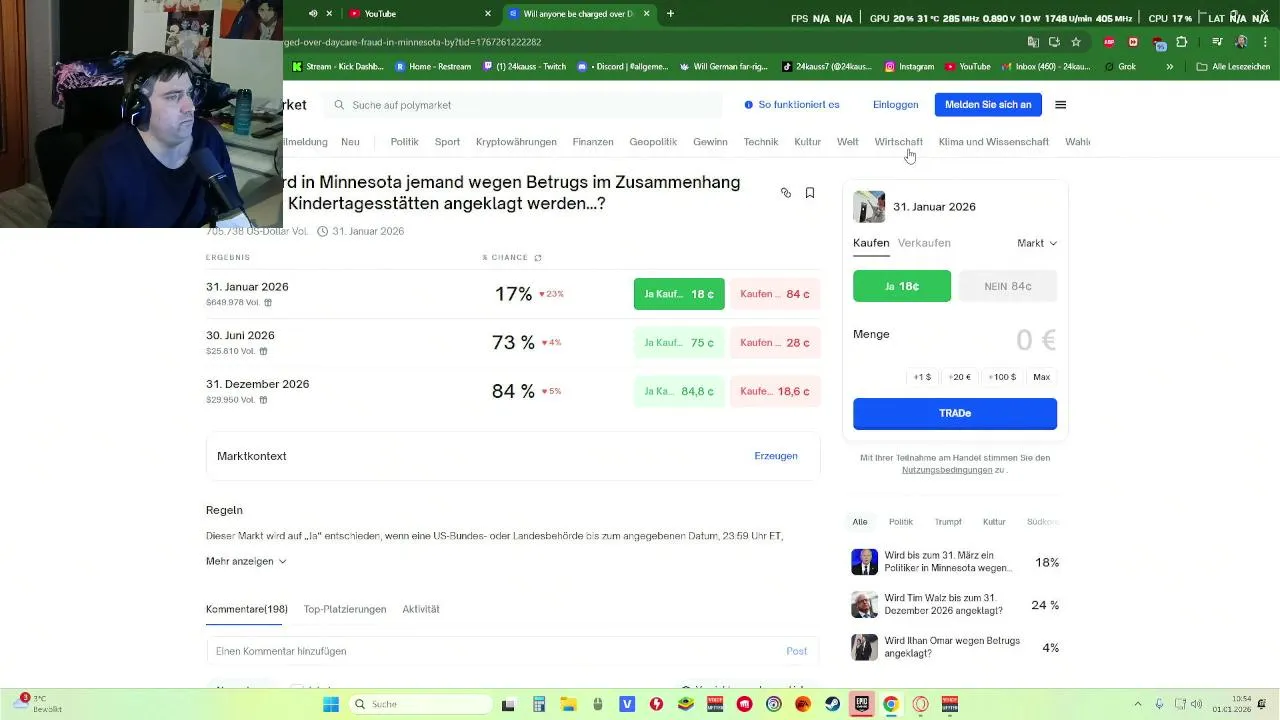
Task: Refresh the % chance column icon
Action: (538, 258)
